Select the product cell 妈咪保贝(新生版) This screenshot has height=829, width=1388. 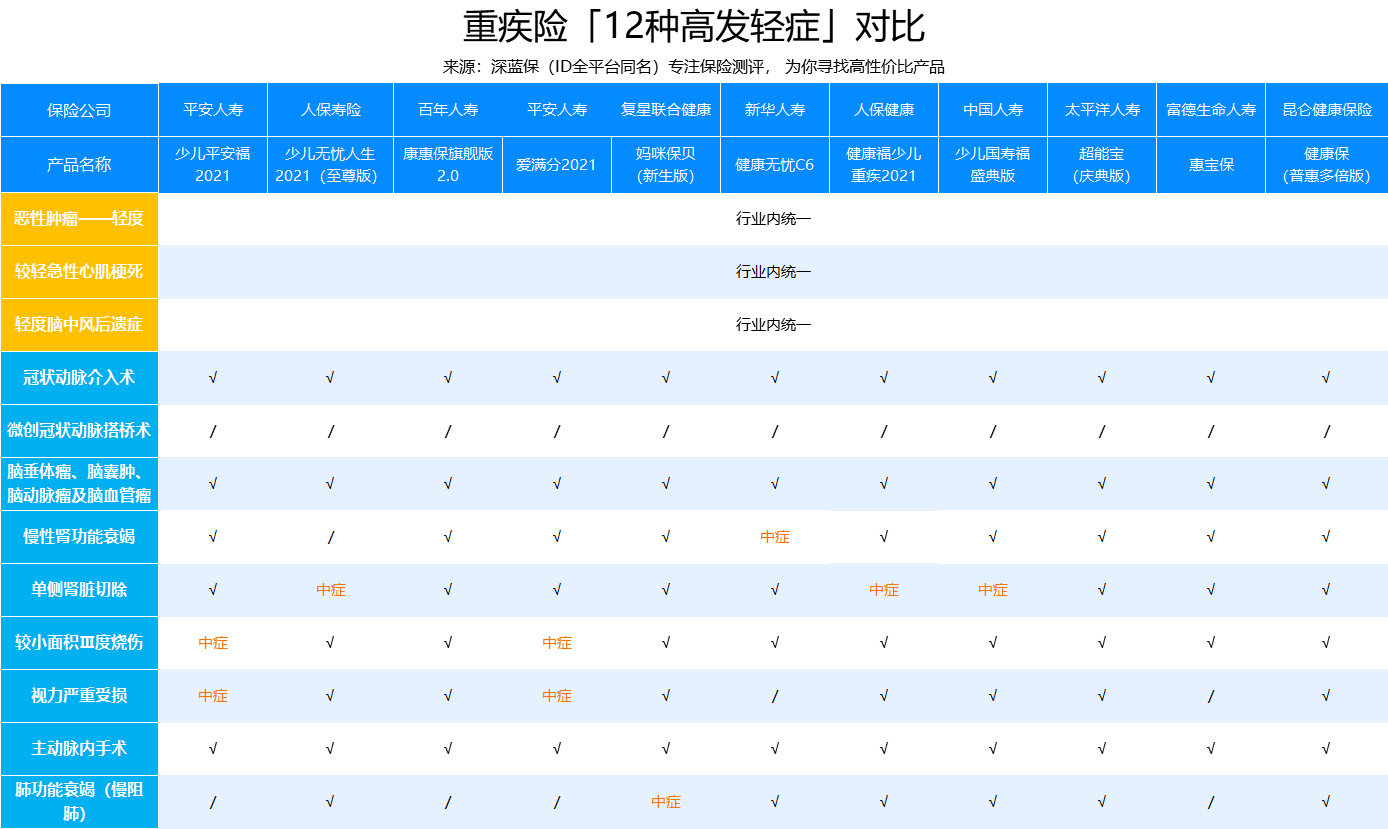click(666, 165)
